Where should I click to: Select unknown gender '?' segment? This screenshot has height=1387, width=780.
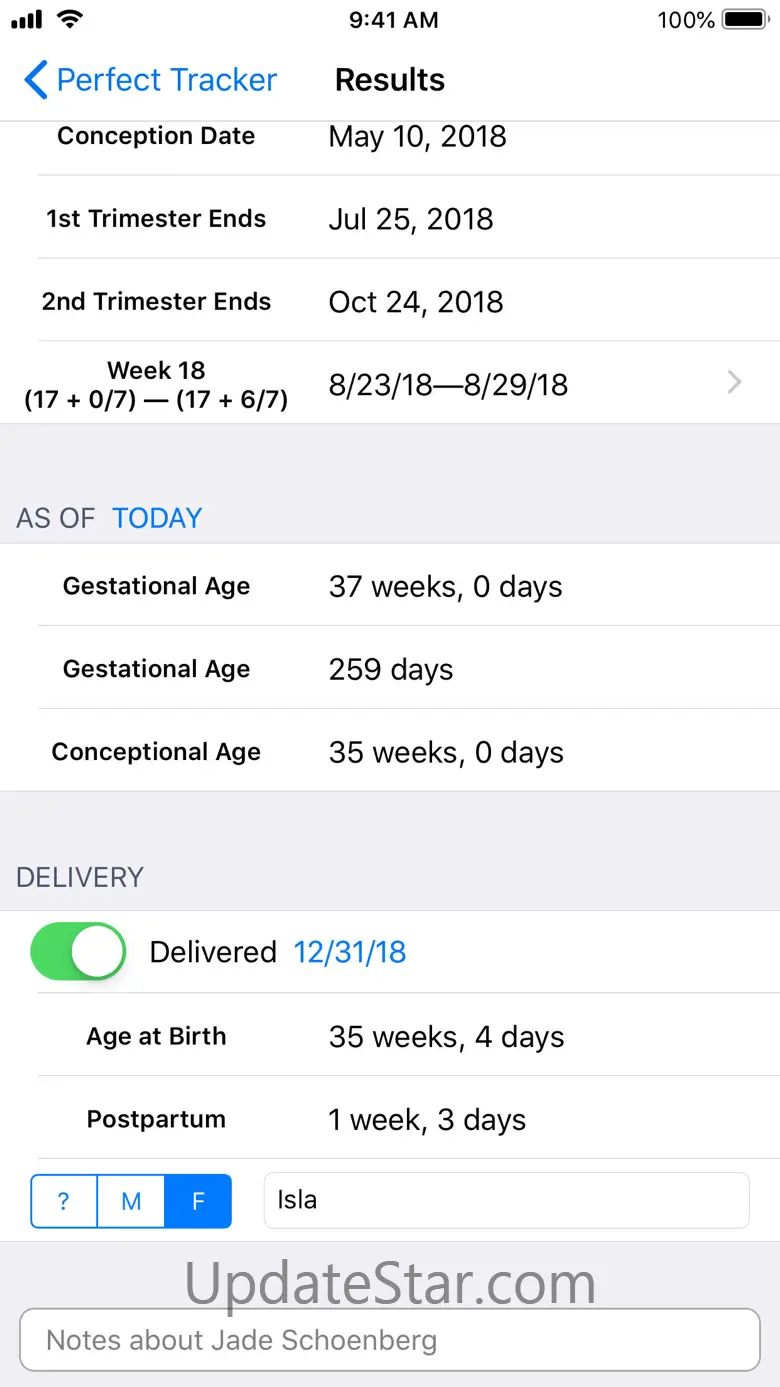(x=64, y=1201)
